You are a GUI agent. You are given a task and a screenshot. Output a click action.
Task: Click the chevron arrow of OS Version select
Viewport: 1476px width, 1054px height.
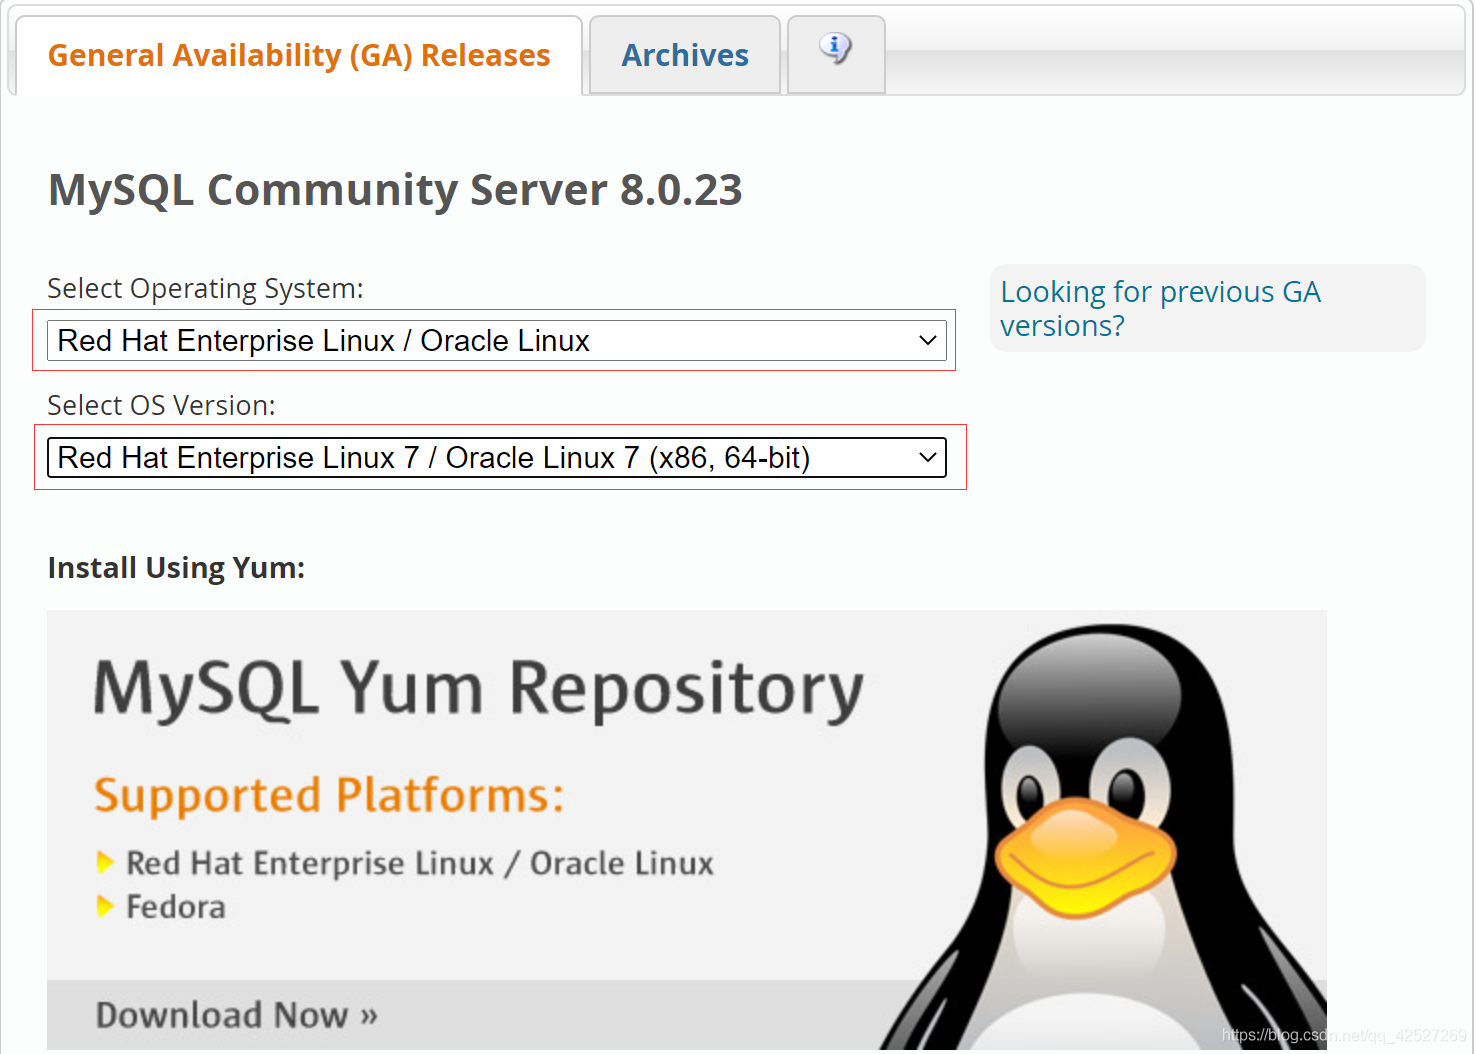pos(927,458)
